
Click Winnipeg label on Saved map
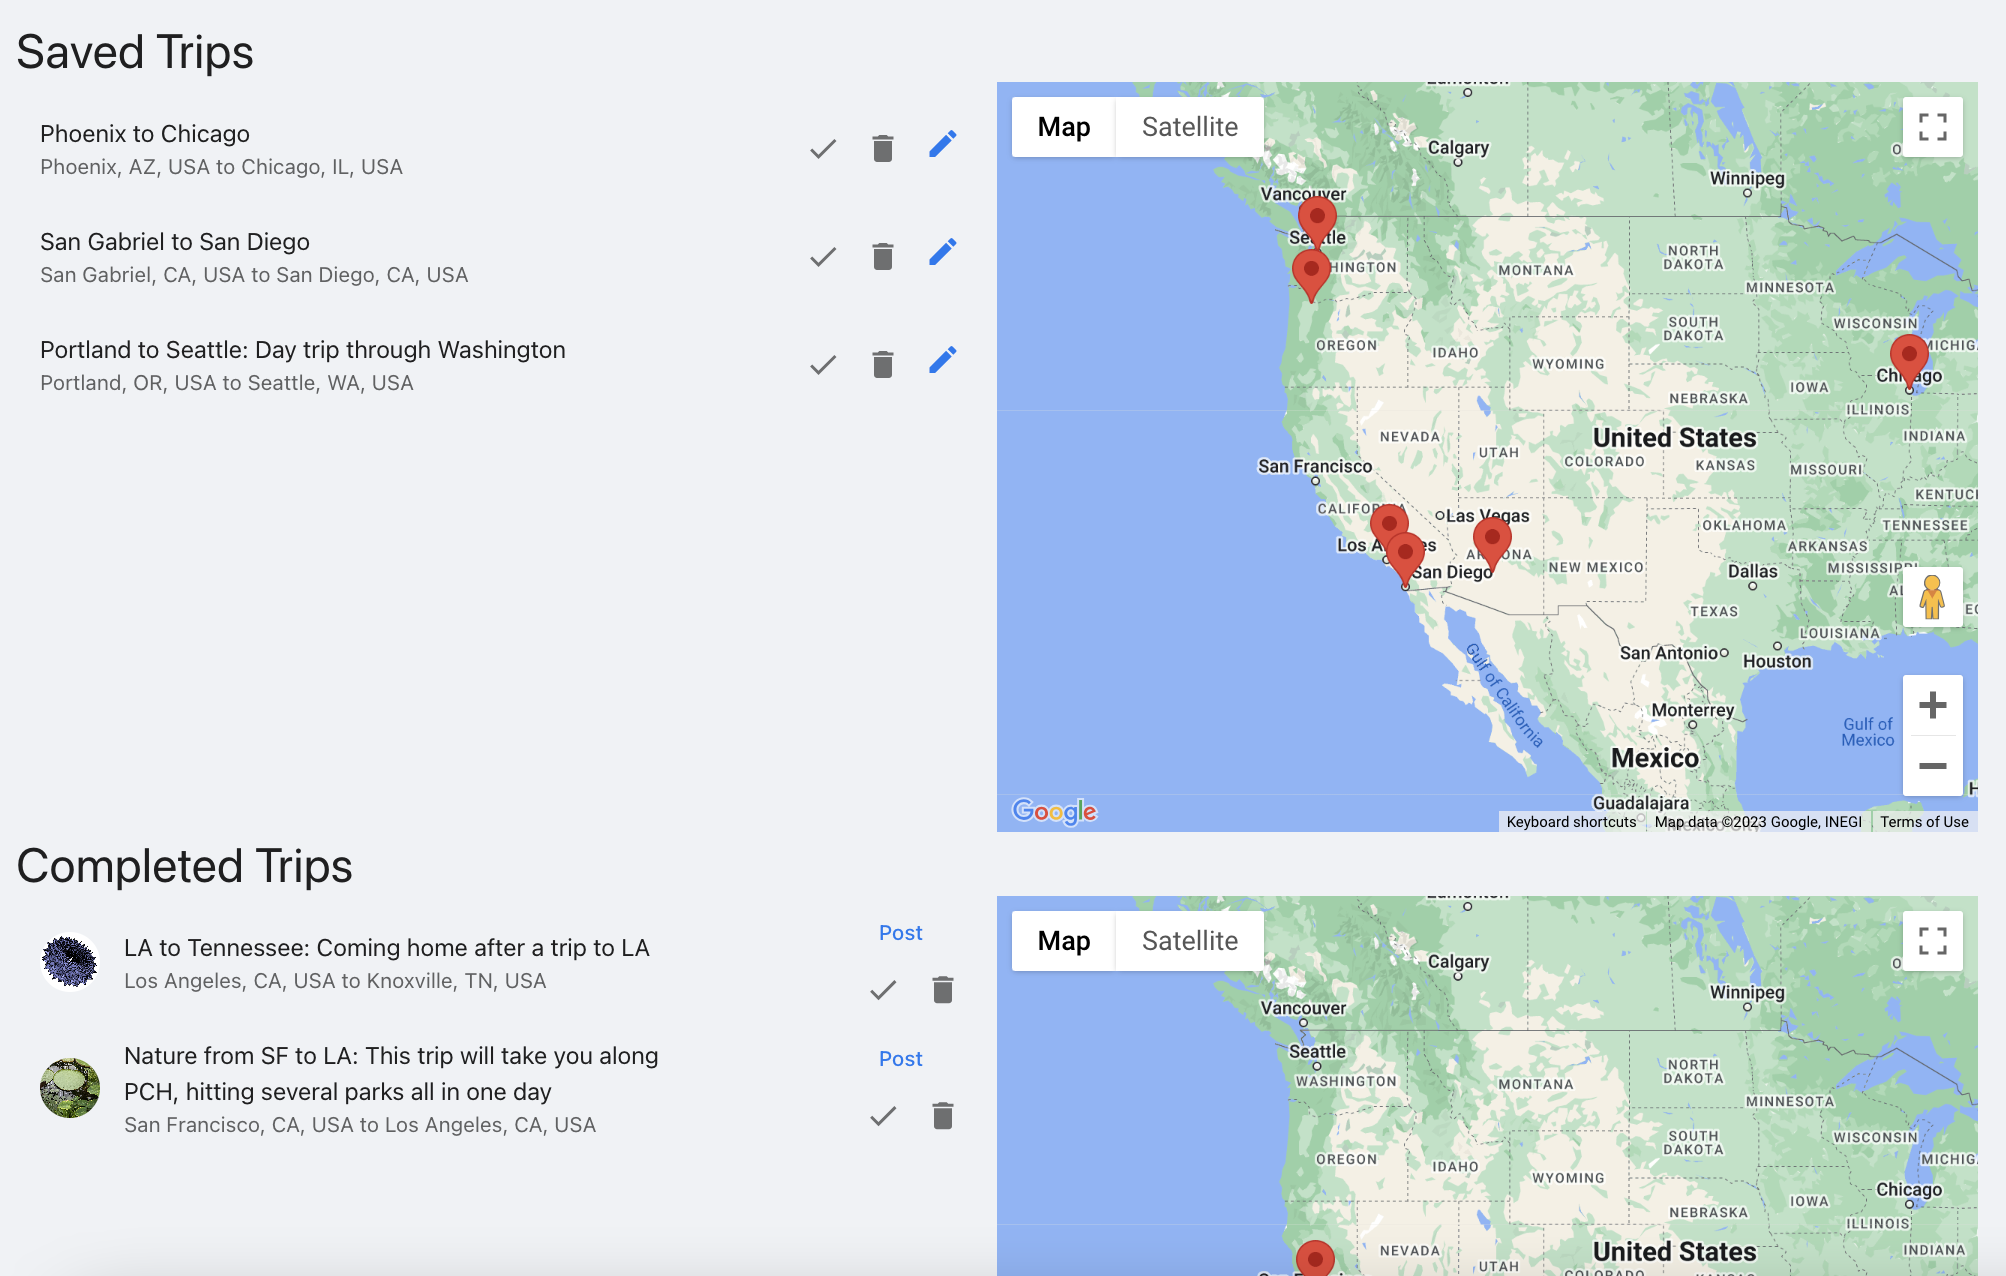[1747, 178]
